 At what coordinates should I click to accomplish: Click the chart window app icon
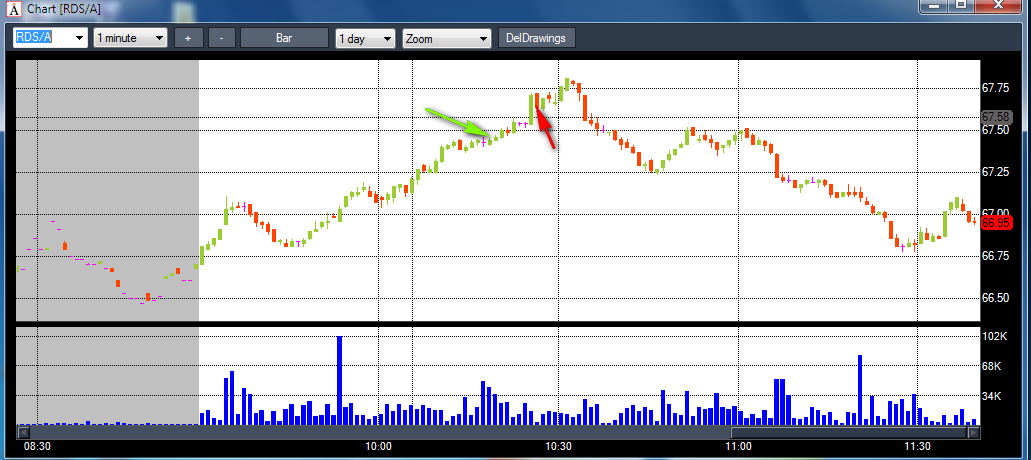[13, 10]
